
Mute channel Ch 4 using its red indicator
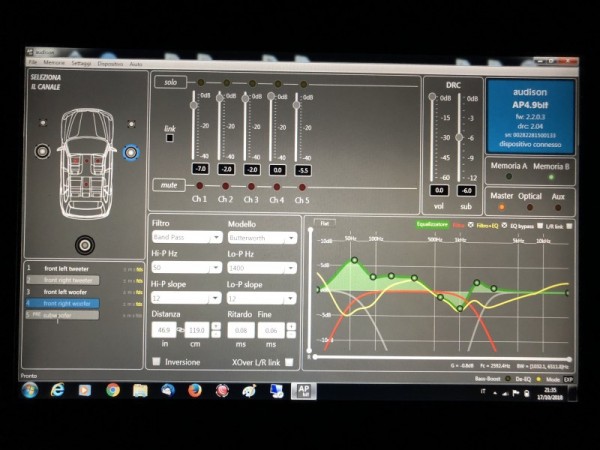pyautogui.click(x=277, y=187)
